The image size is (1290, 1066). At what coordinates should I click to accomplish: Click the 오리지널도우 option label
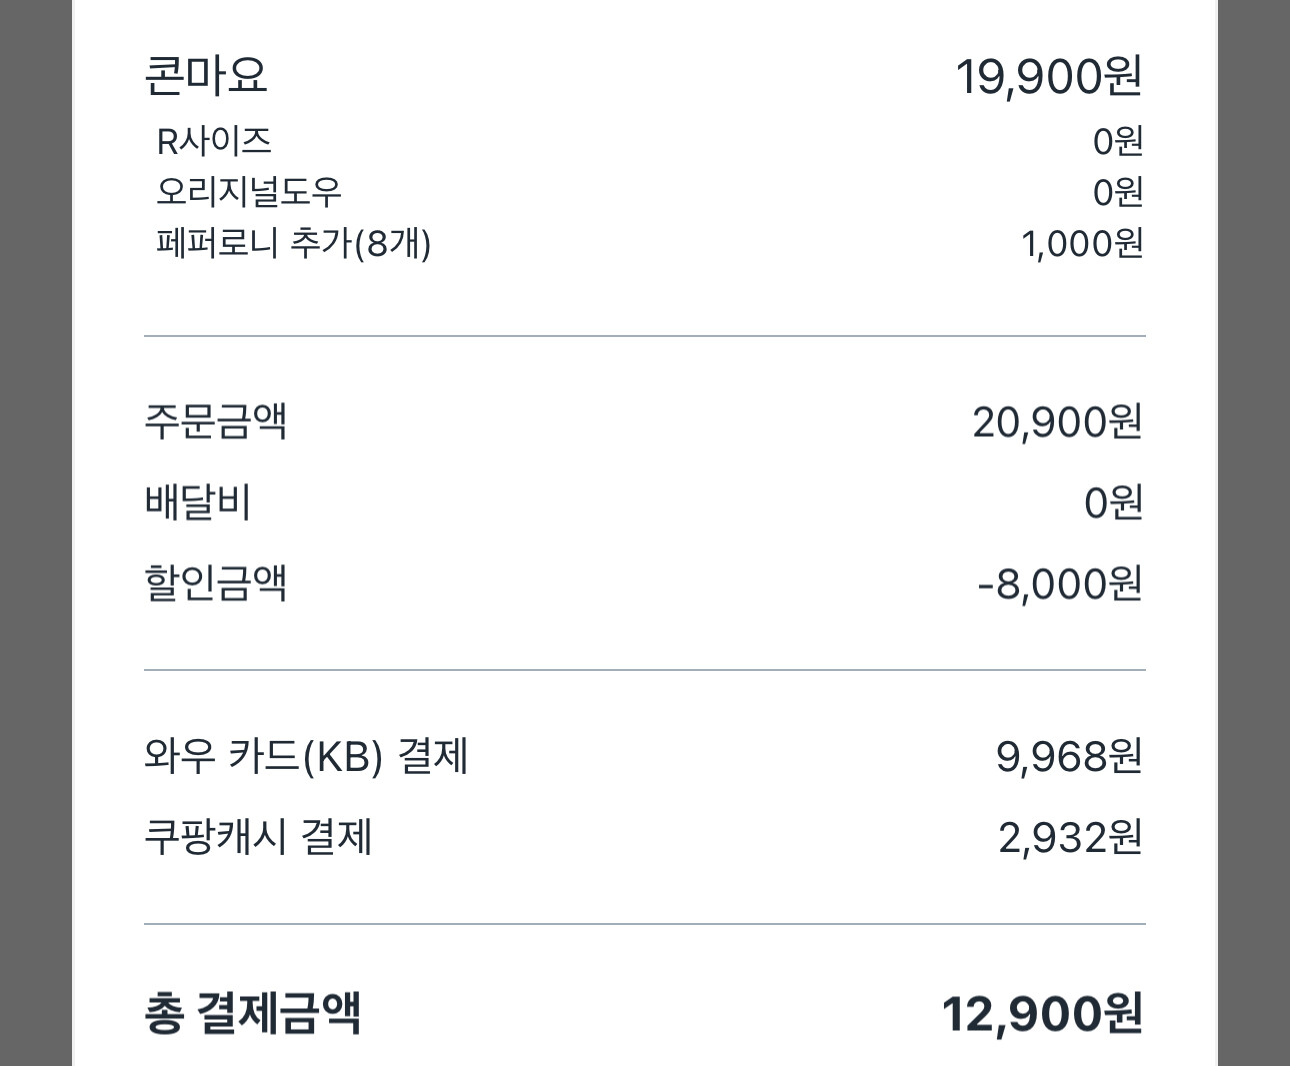pyautogui.click(x=249, y=191)
